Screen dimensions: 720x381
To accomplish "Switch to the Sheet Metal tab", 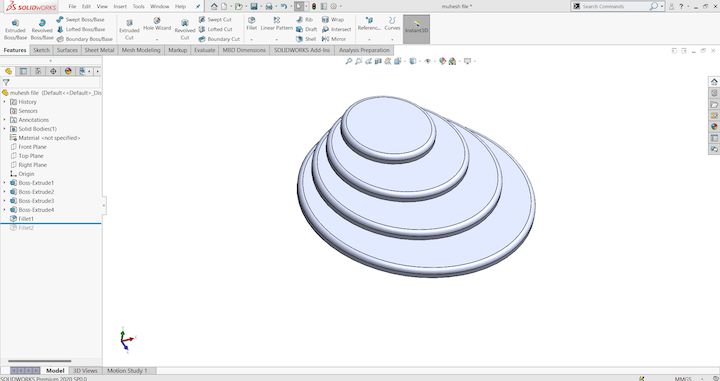I will click(x=99, y=50).
